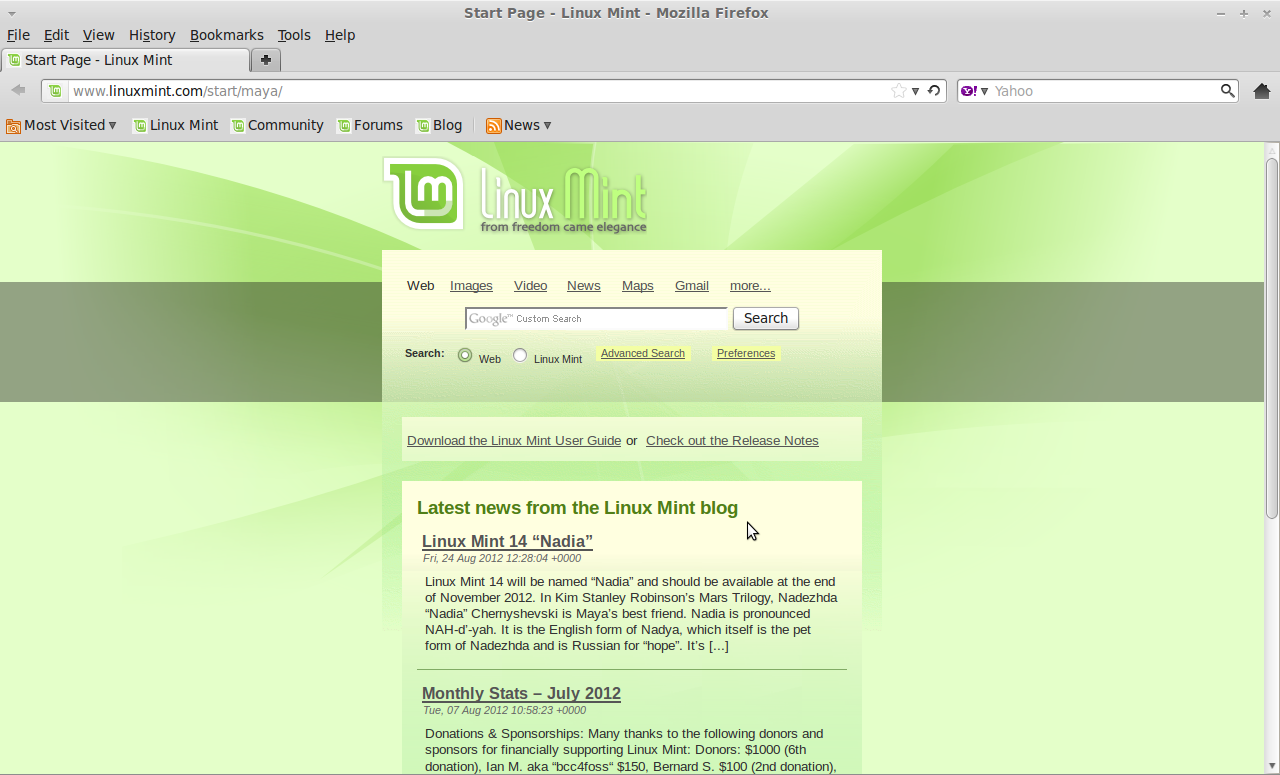
Task: Click the back arrow navigation button
Action: 18,90
